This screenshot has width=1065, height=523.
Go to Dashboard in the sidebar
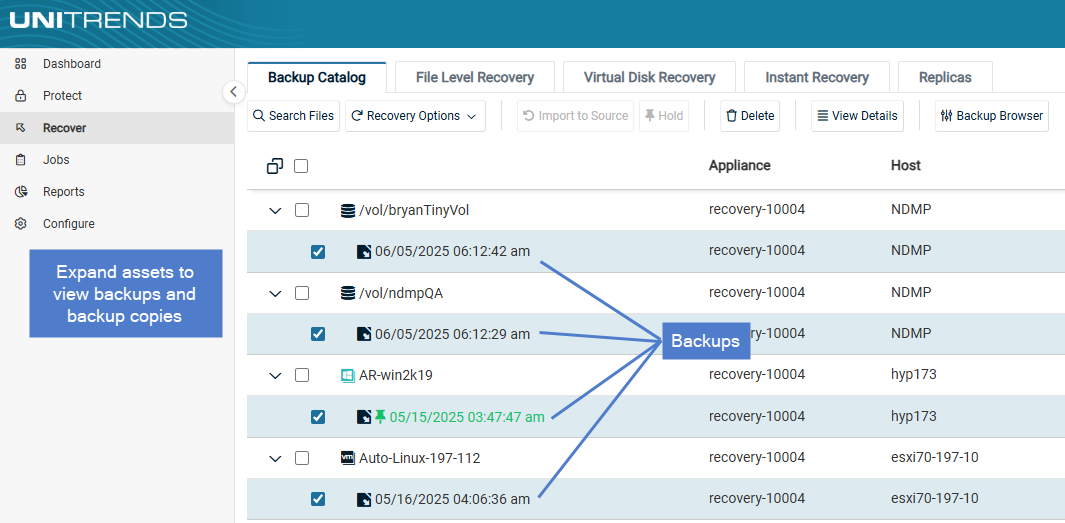[71, 64]
